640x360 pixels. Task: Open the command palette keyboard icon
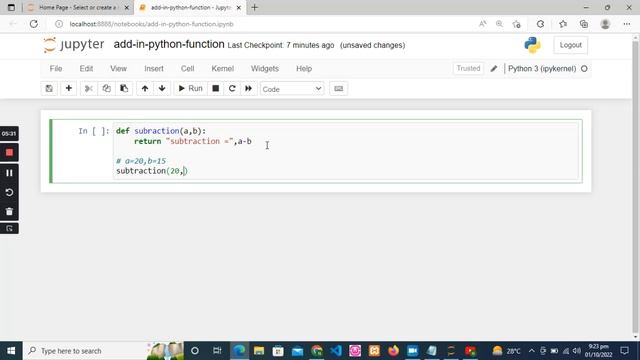tap(338, 89)
